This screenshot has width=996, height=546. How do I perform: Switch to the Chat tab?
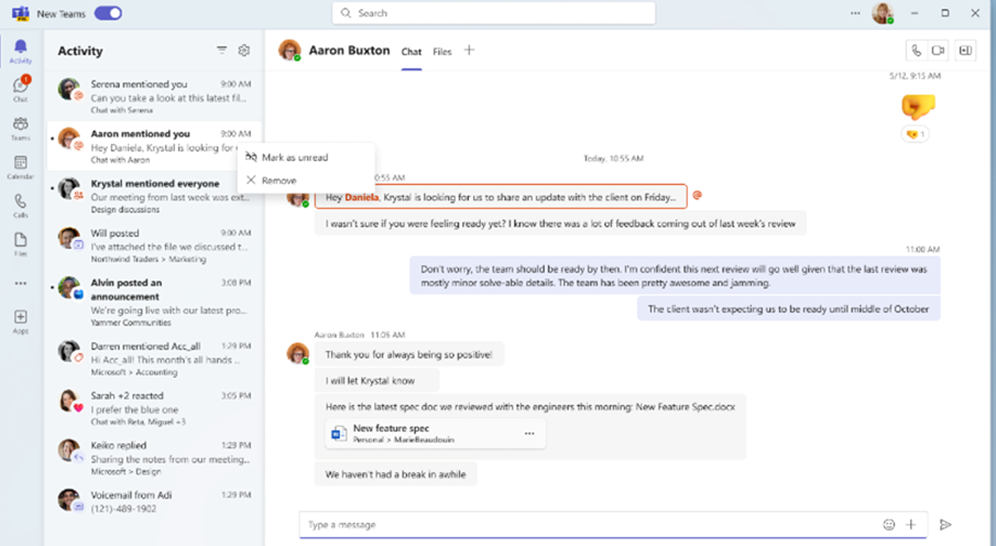click(x=411, y=52)
